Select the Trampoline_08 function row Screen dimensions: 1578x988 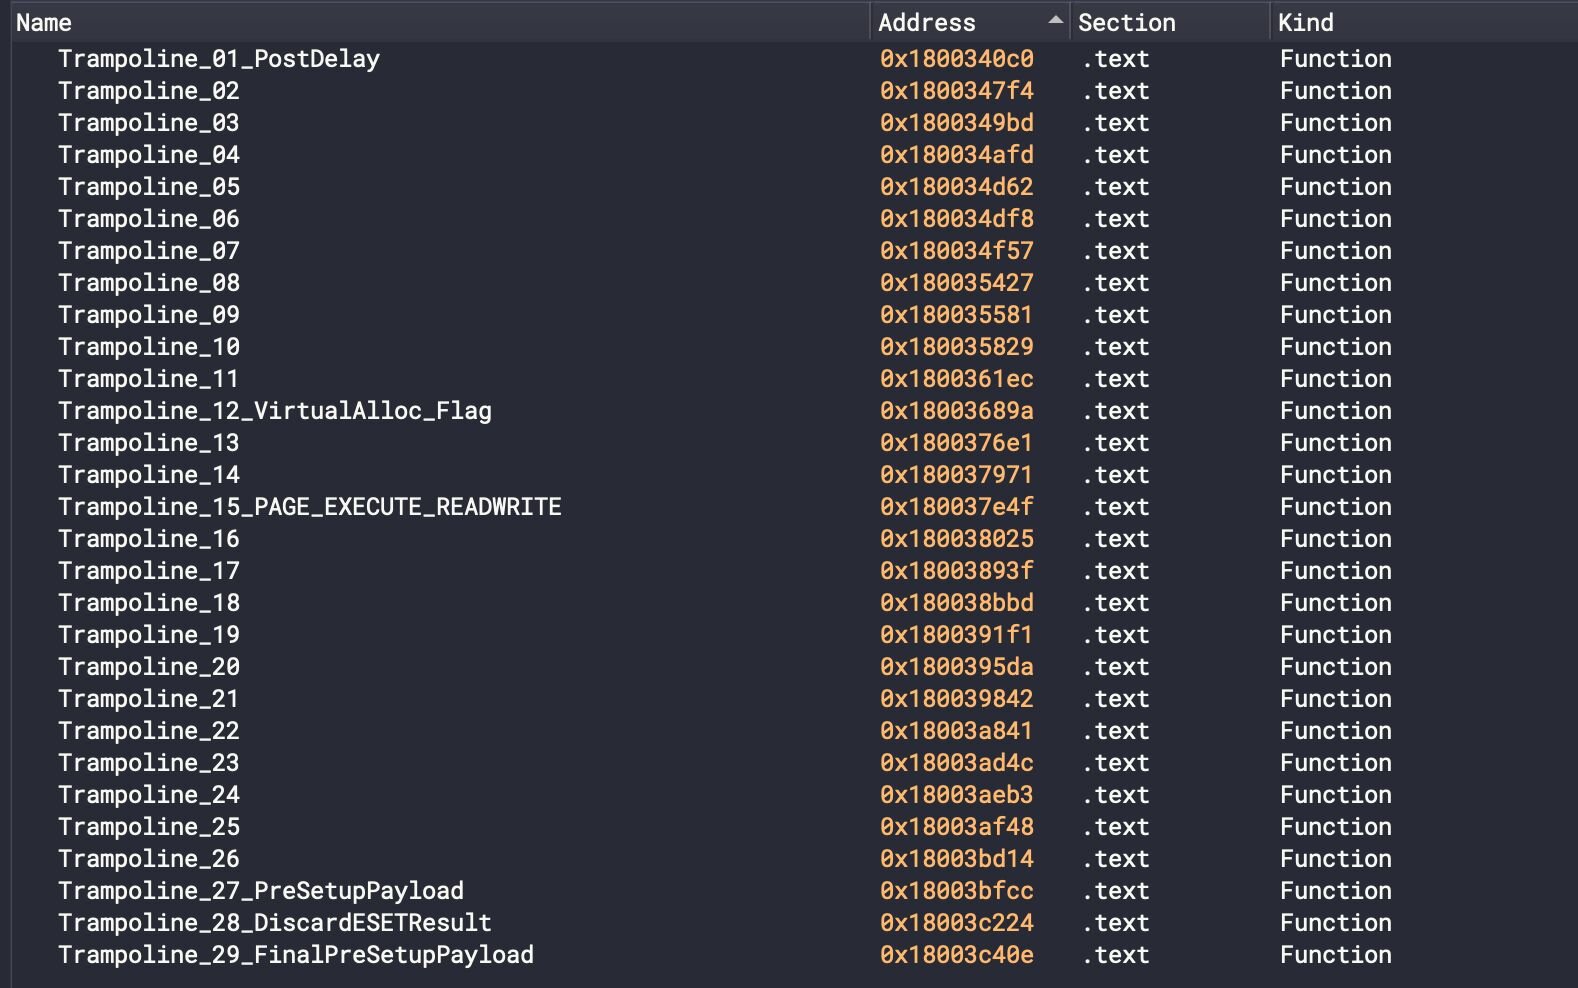[x=148, y=283]
